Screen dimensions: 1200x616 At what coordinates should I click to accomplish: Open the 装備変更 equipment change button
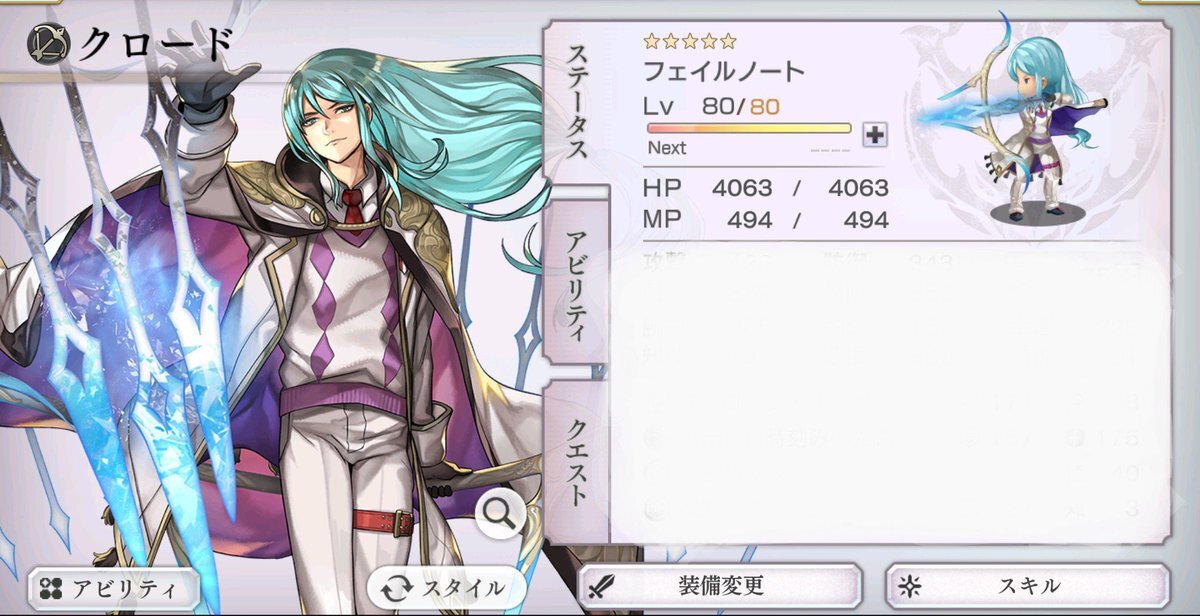point(721,586)
